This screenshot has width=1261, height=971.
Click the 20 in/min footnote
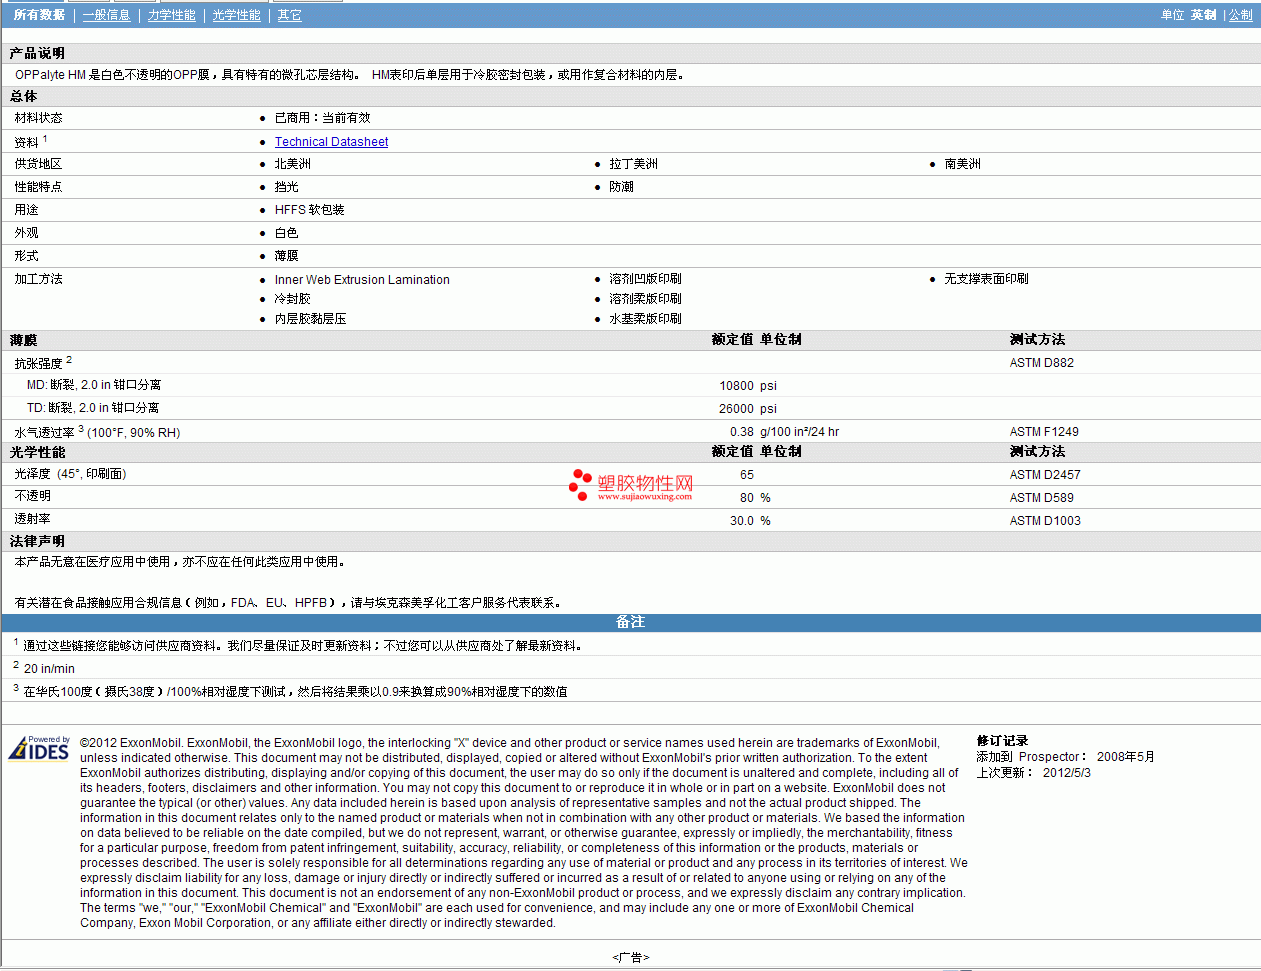click(x=49, y=669)
